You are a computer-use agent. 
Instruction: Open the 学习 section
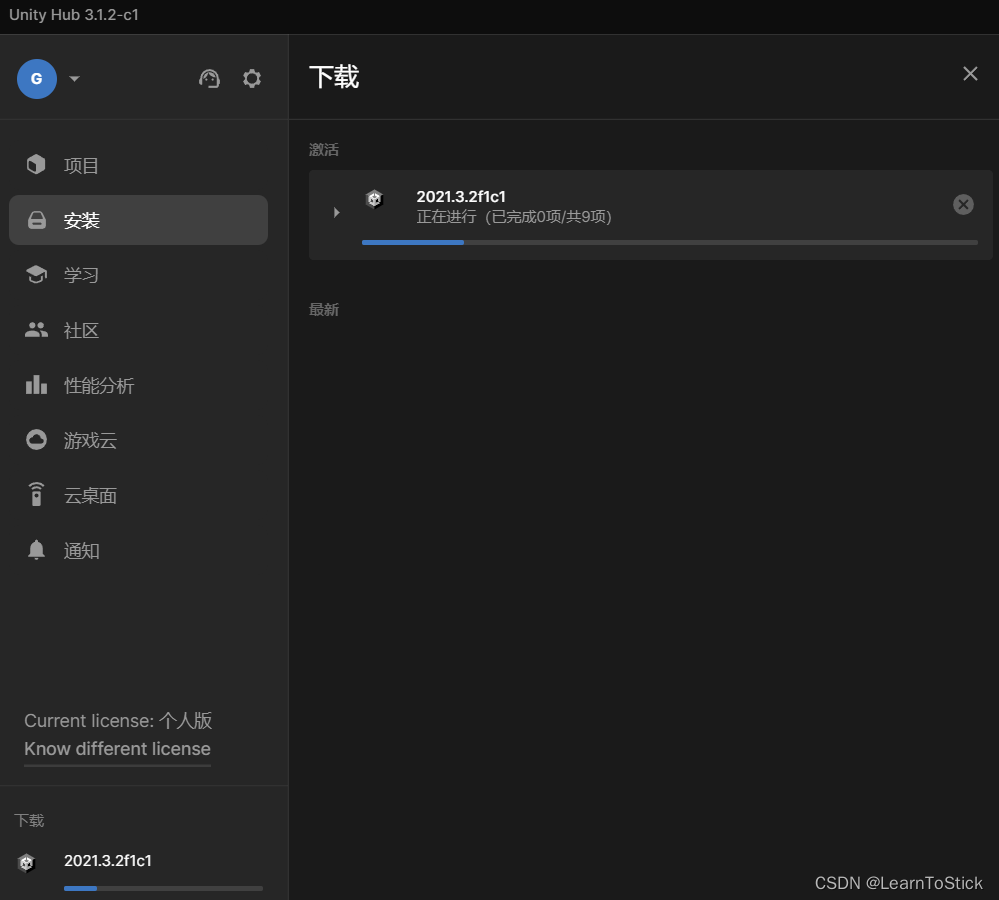(x=138, y=275)
